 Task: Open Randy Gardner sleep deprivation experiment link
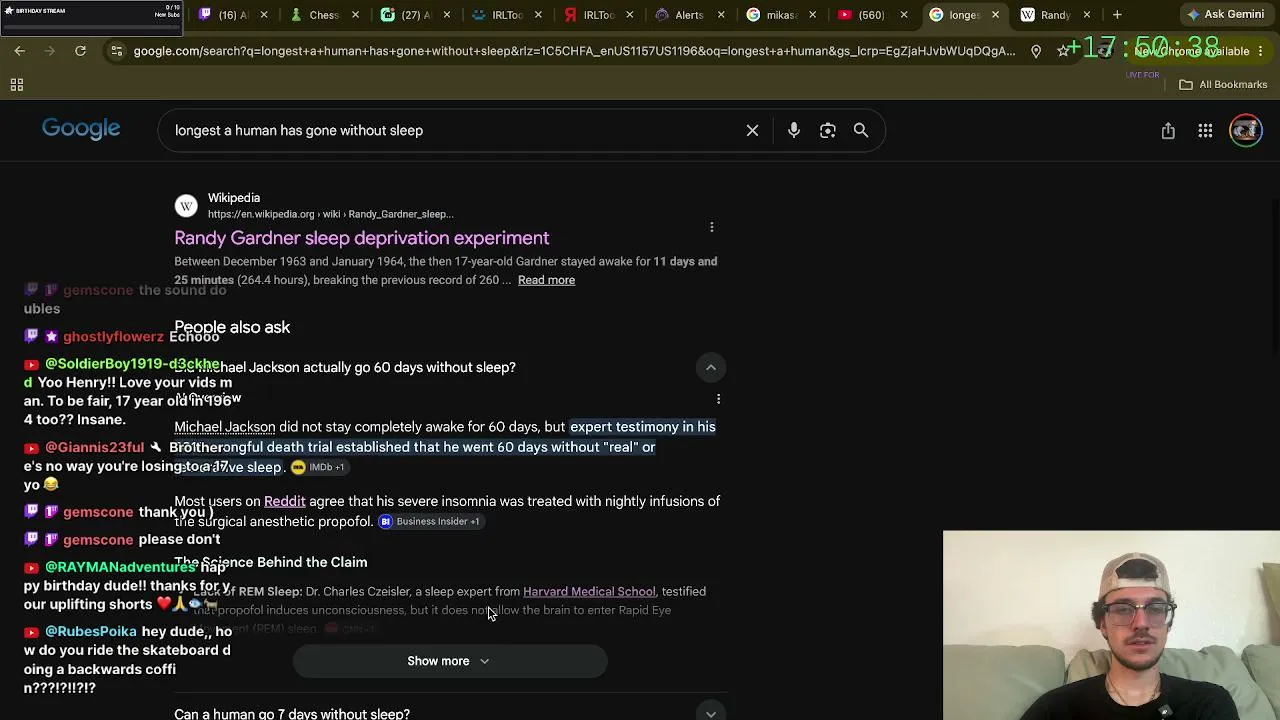(362, 238)
